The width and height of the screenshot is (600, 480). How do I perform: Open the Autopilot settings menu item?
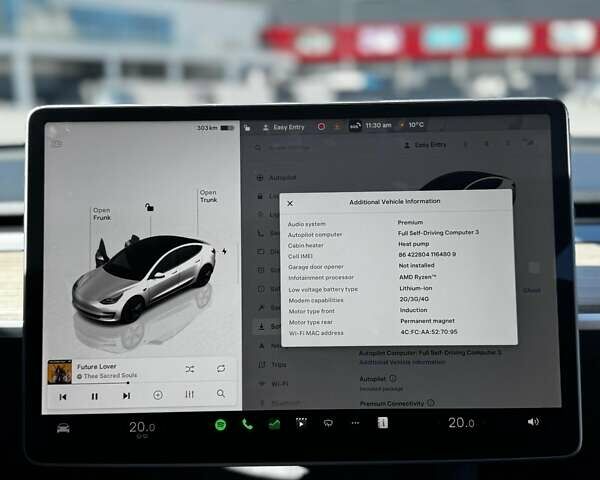[276, 178]
